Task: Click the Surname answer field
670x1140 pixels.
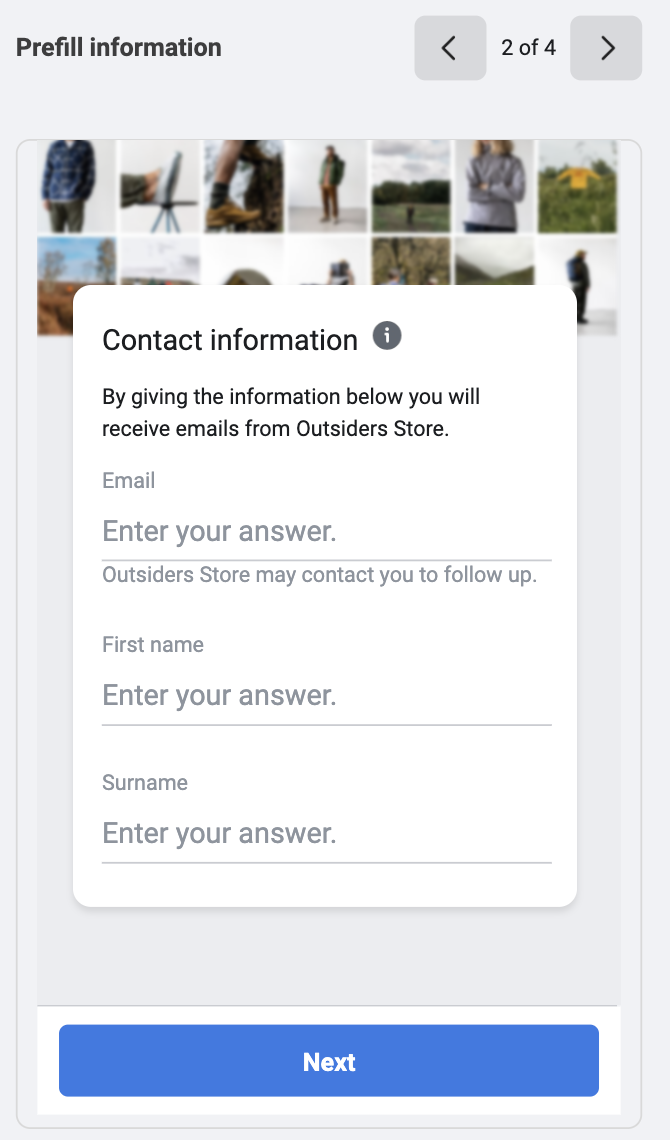Action: click(x=326, y=834)
